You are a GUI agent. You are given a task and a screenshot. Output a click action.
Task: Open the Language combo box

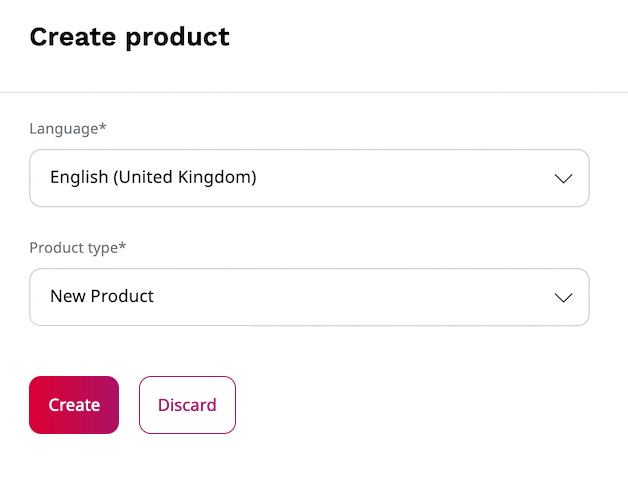click(309, 178)
